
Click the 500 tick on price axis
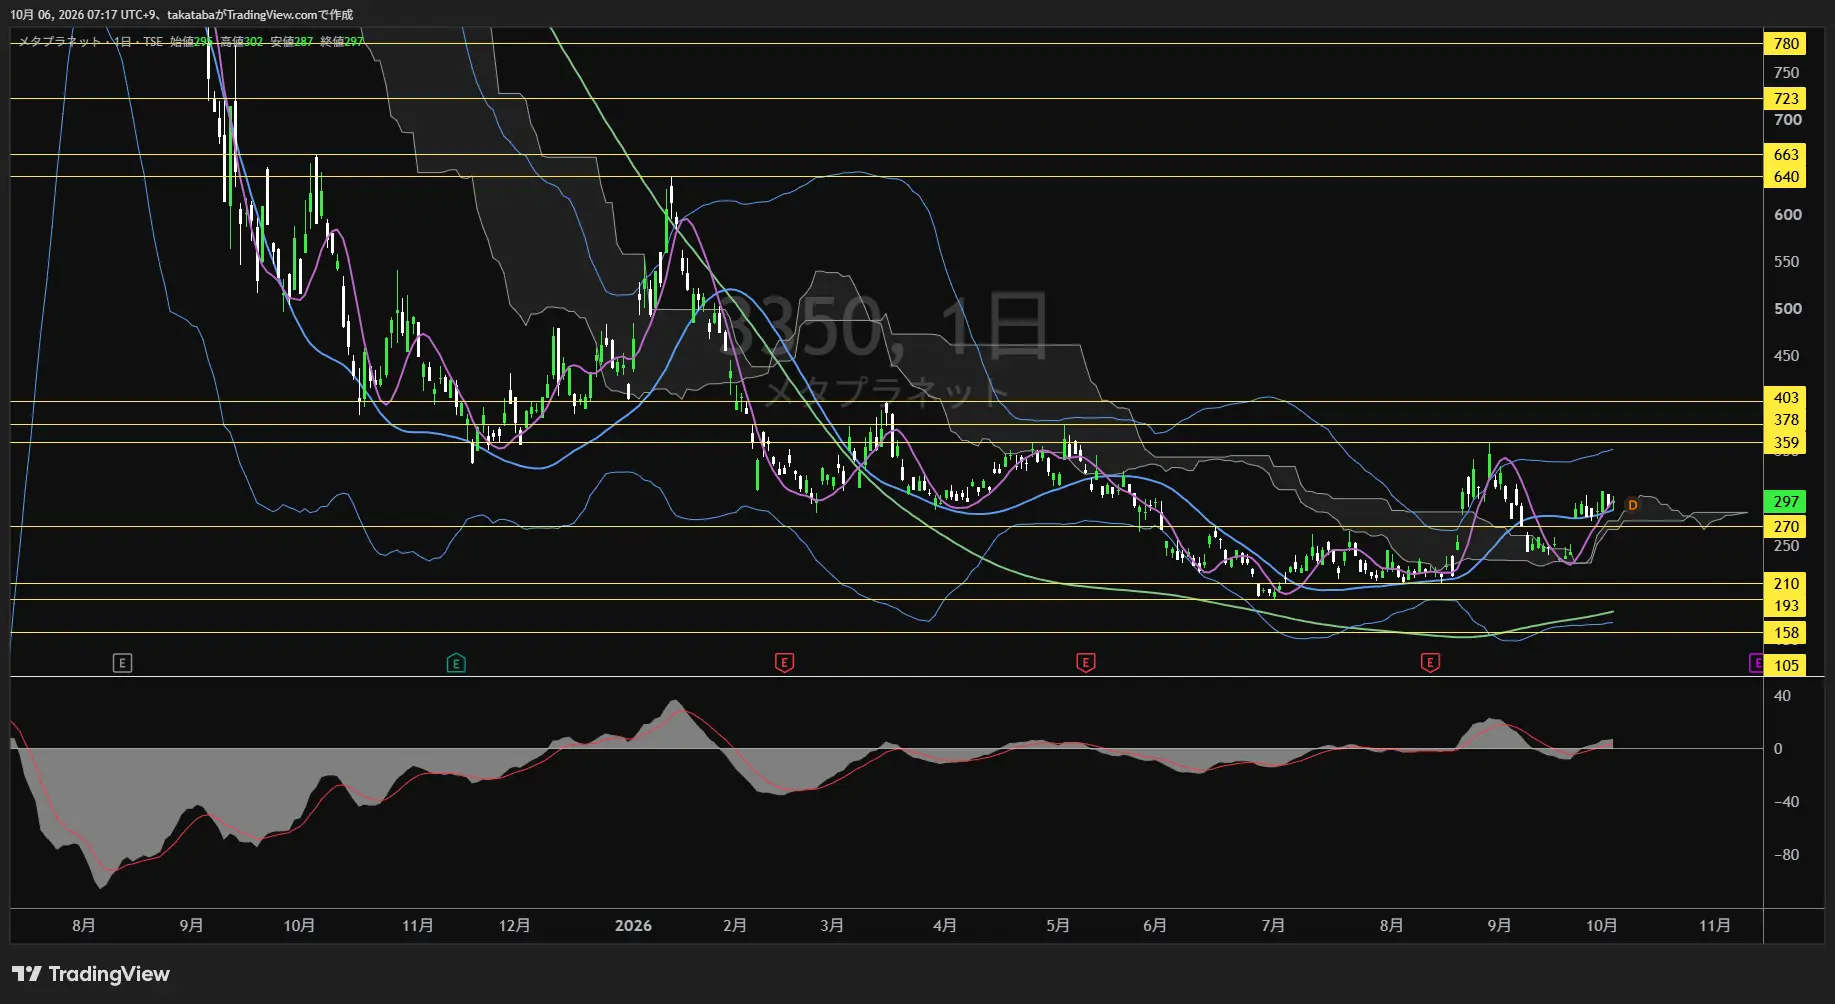point(1787,309)
